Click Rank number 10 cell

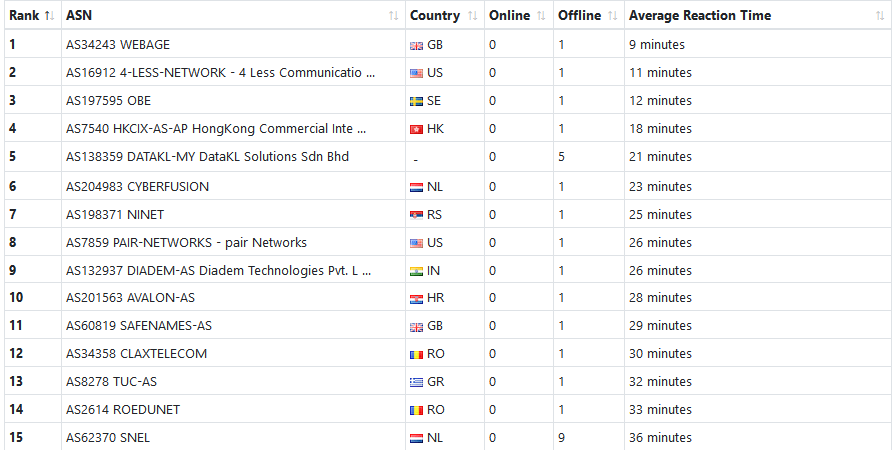16,298
